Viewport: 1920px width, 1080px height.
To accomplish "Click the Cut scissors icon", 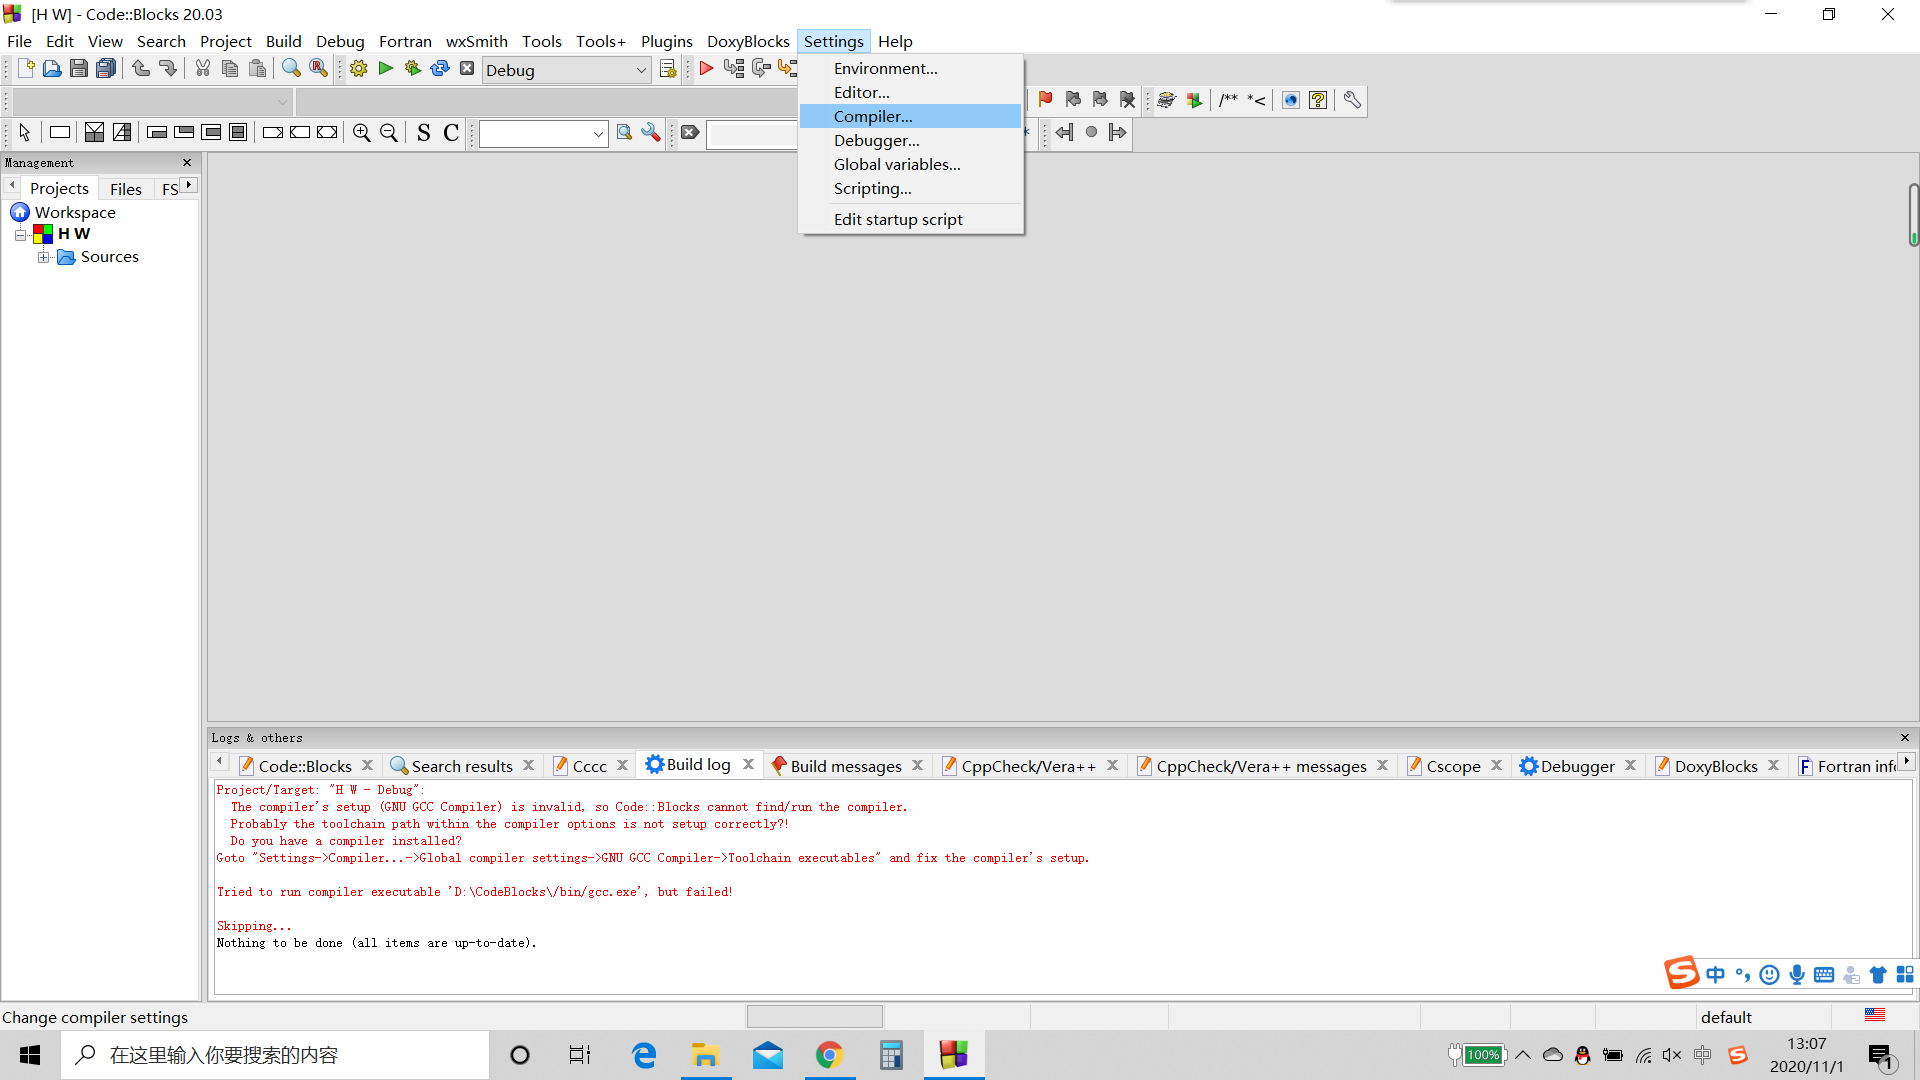I will click(x=203, y=69).
